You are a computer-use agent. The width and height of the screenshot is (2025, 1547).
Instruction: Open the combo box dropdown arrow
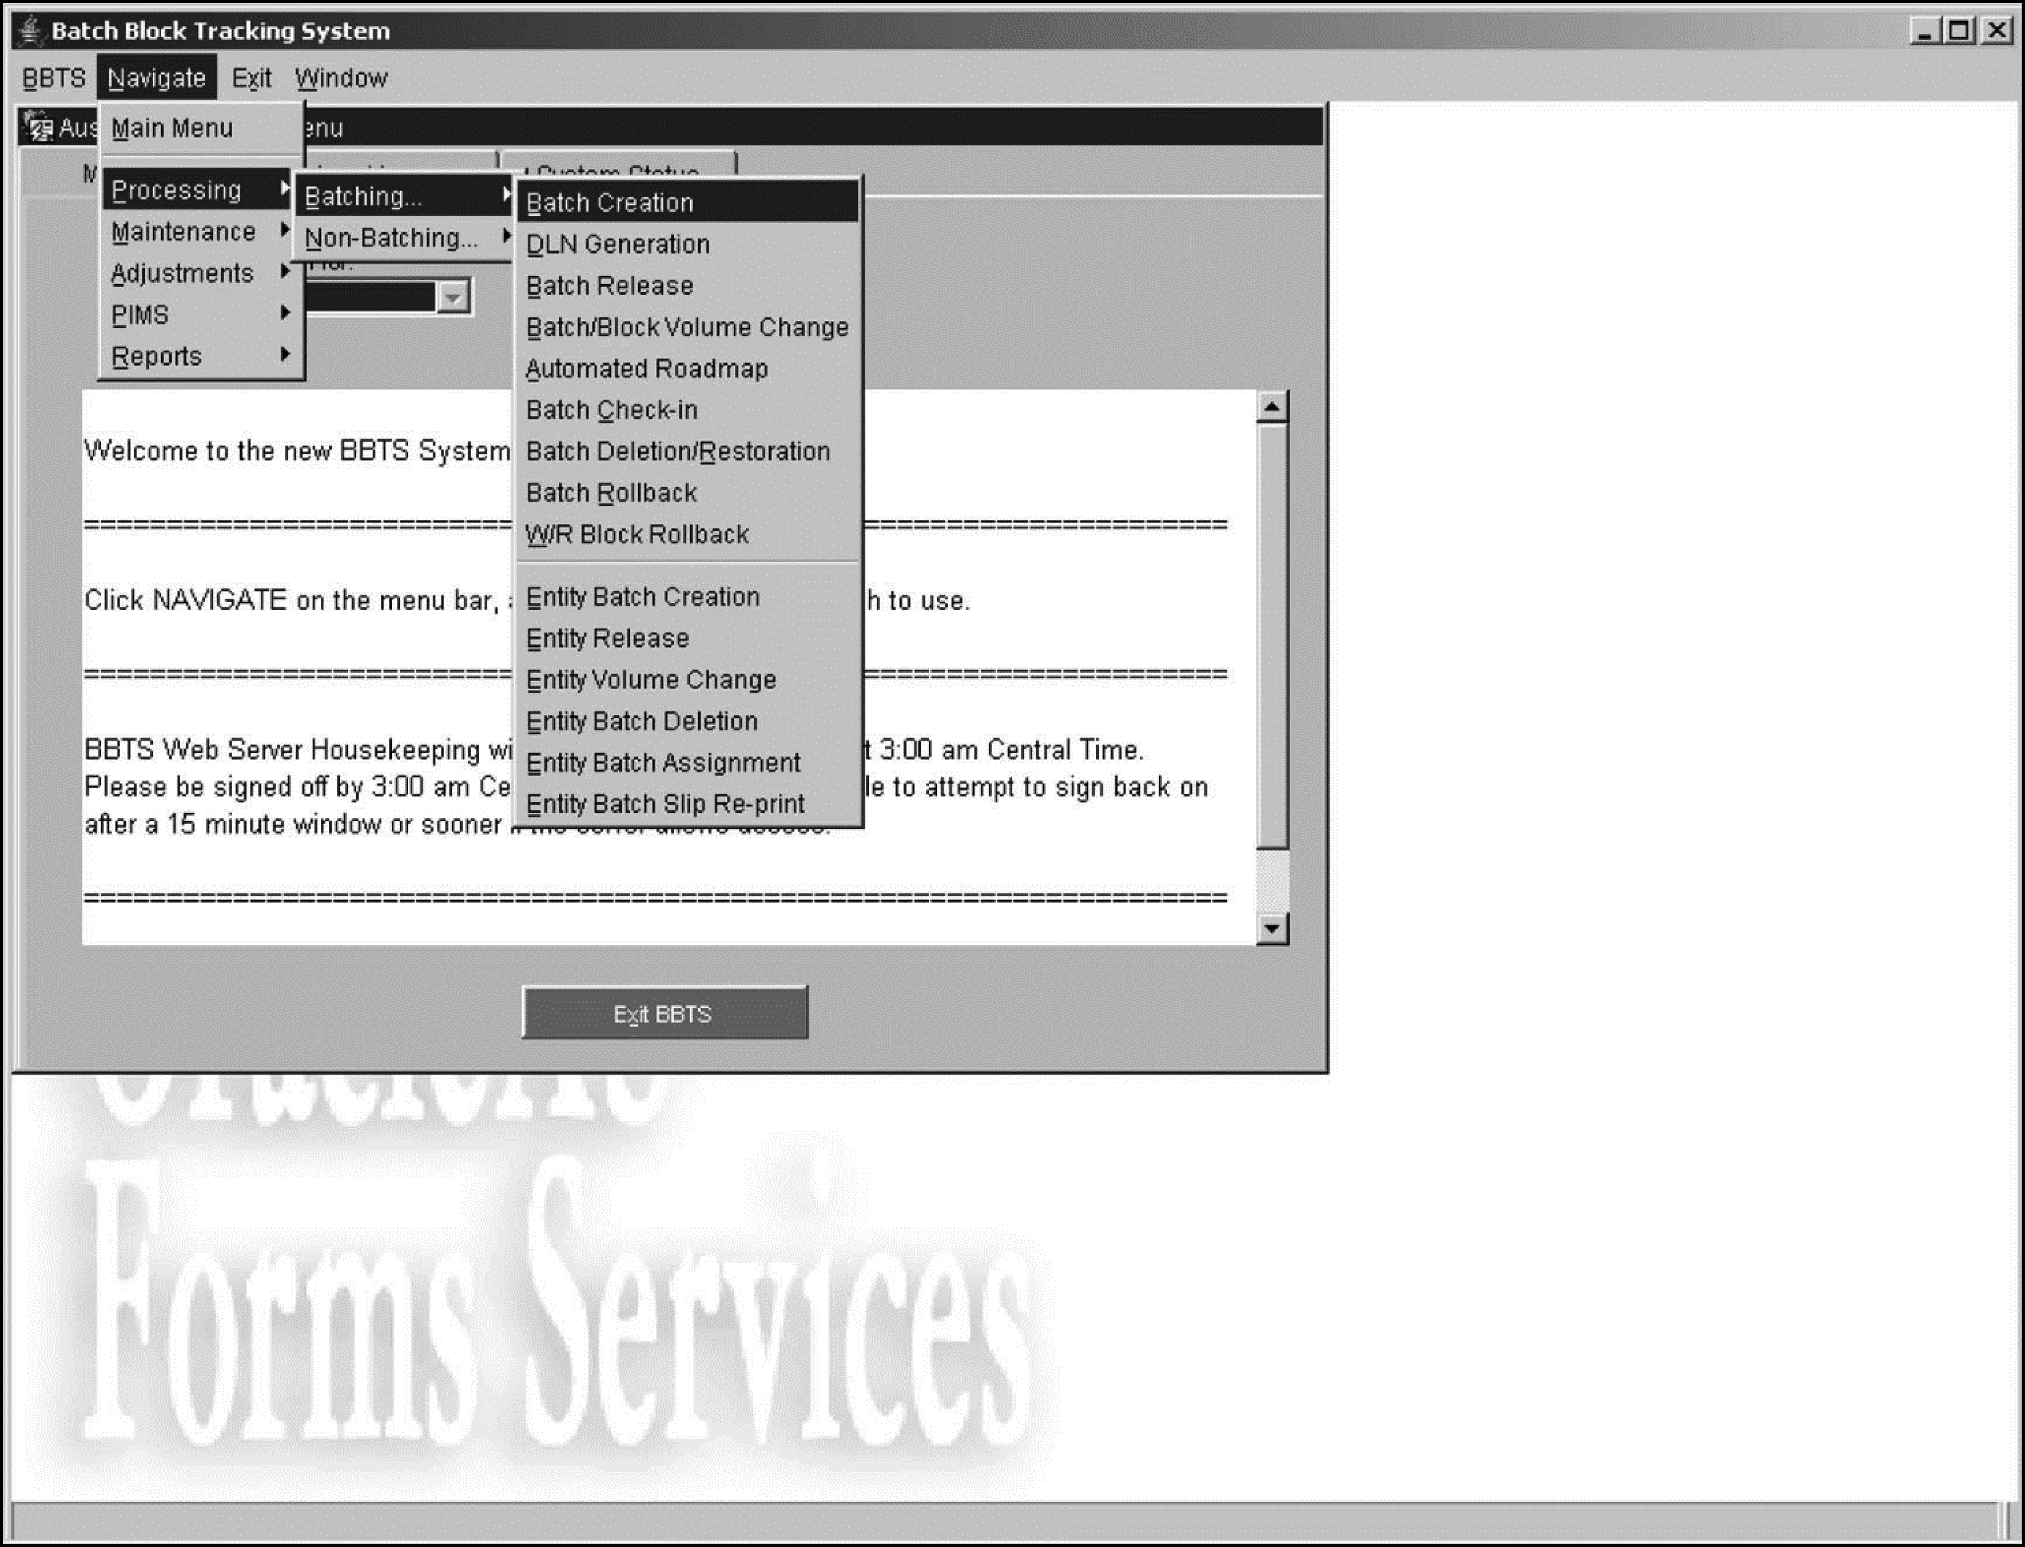(453, 298)
